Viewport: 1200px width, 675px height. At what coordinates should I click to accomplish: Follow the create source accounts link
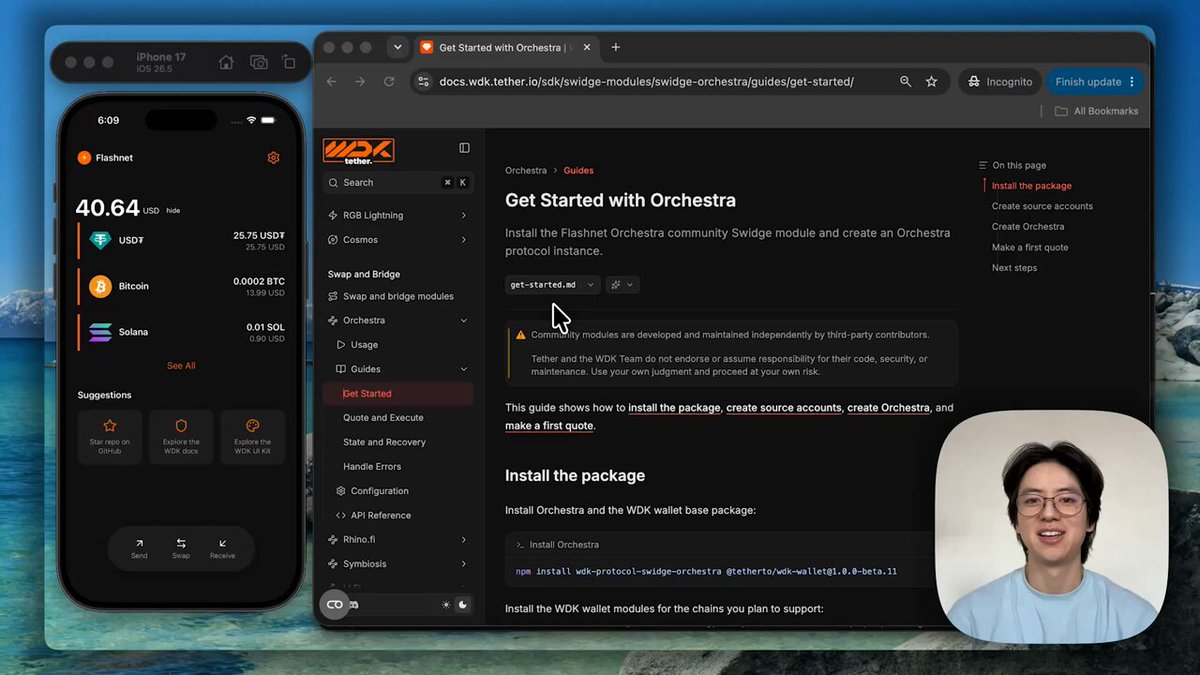[x=784, y=408]
